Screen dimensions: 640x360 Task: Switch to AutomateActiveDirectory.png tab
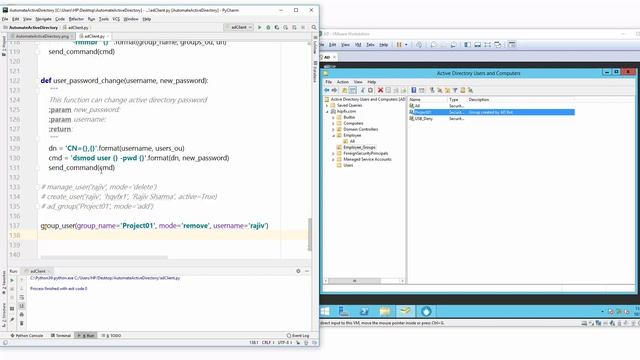[42, 36]
